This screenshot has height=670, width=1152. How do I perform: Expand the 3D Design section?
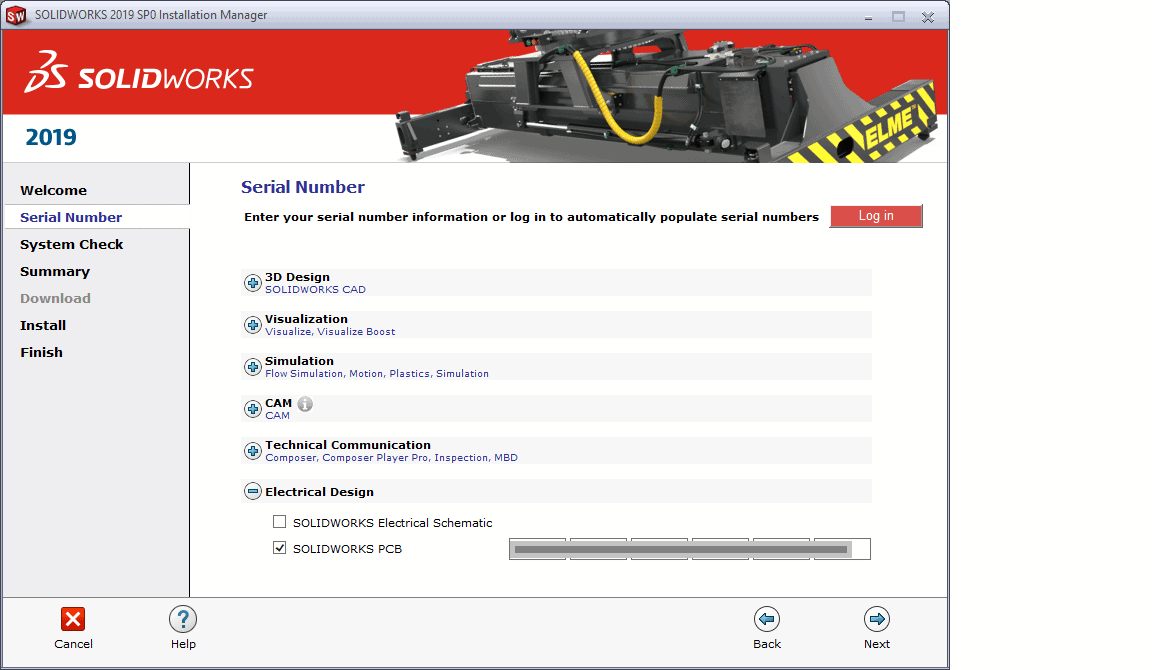click(253, 283)
